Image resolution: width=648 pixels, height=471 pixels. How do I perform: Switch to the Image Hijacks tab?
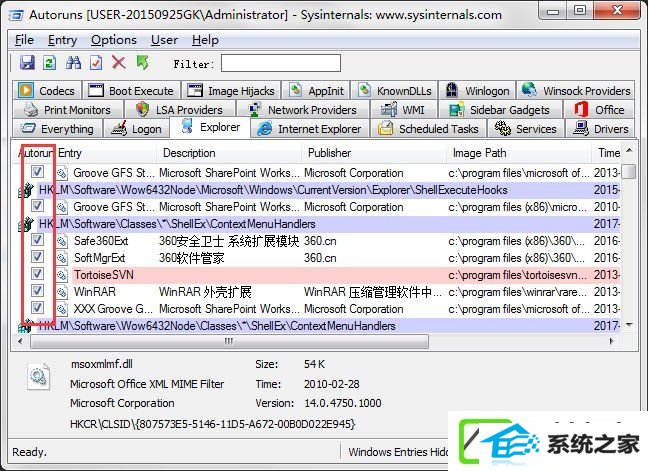(x=231, y=90)
